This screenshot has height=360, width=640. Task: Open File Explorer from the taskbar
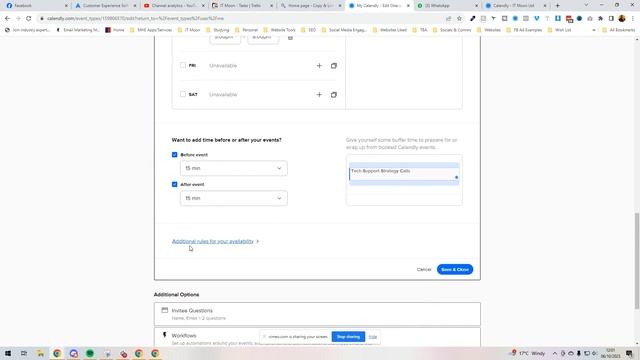40,353
